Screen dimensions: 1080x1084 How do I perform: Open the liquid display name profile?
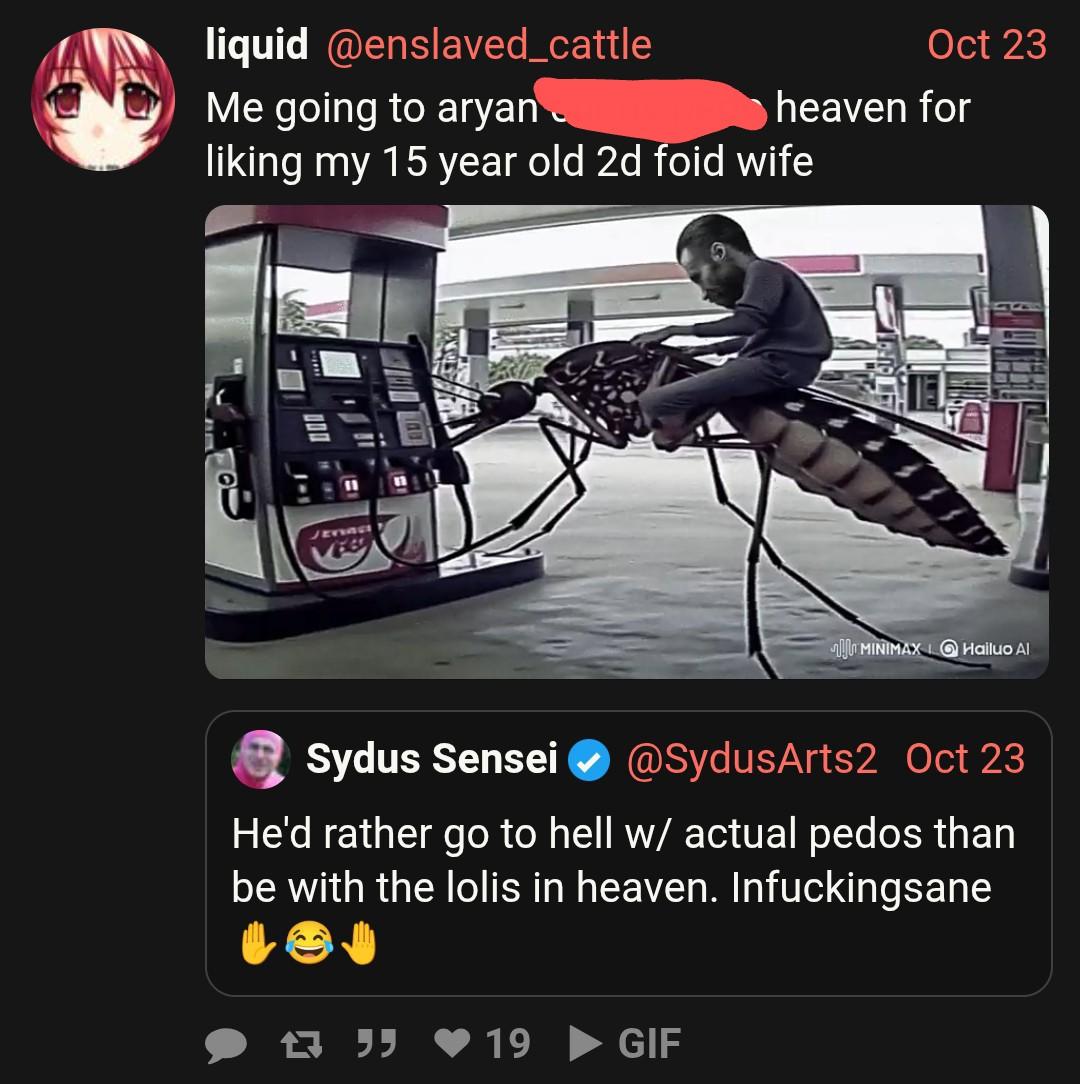click(x=257, y=45)
